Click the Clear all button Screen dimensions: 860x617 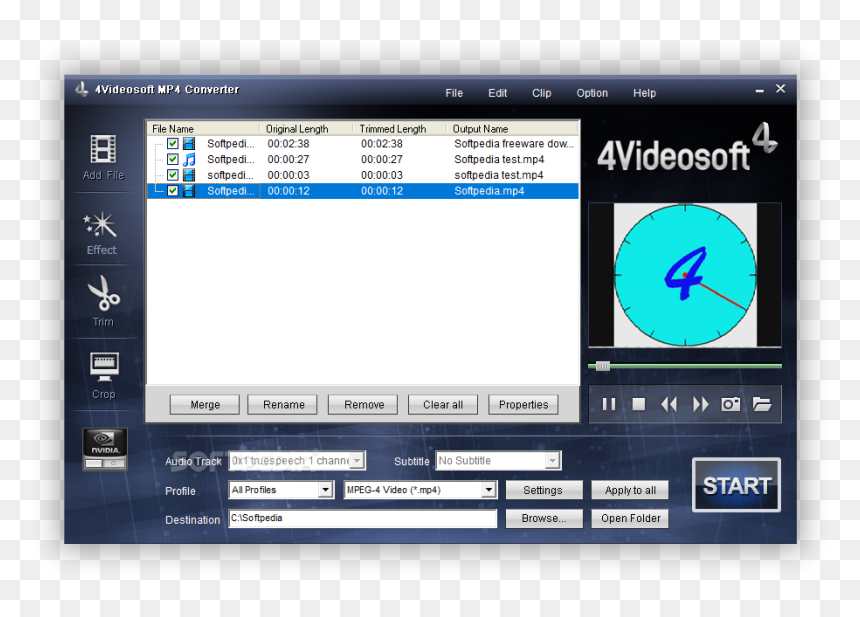coord(443,405)
